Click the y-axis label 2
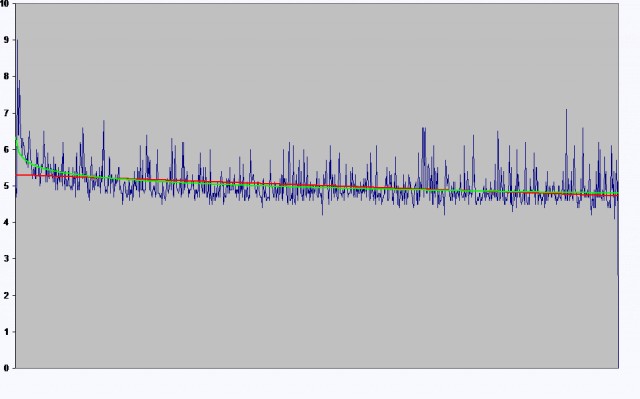Screen dimensions: 640x399 click(x=6, y=295)
